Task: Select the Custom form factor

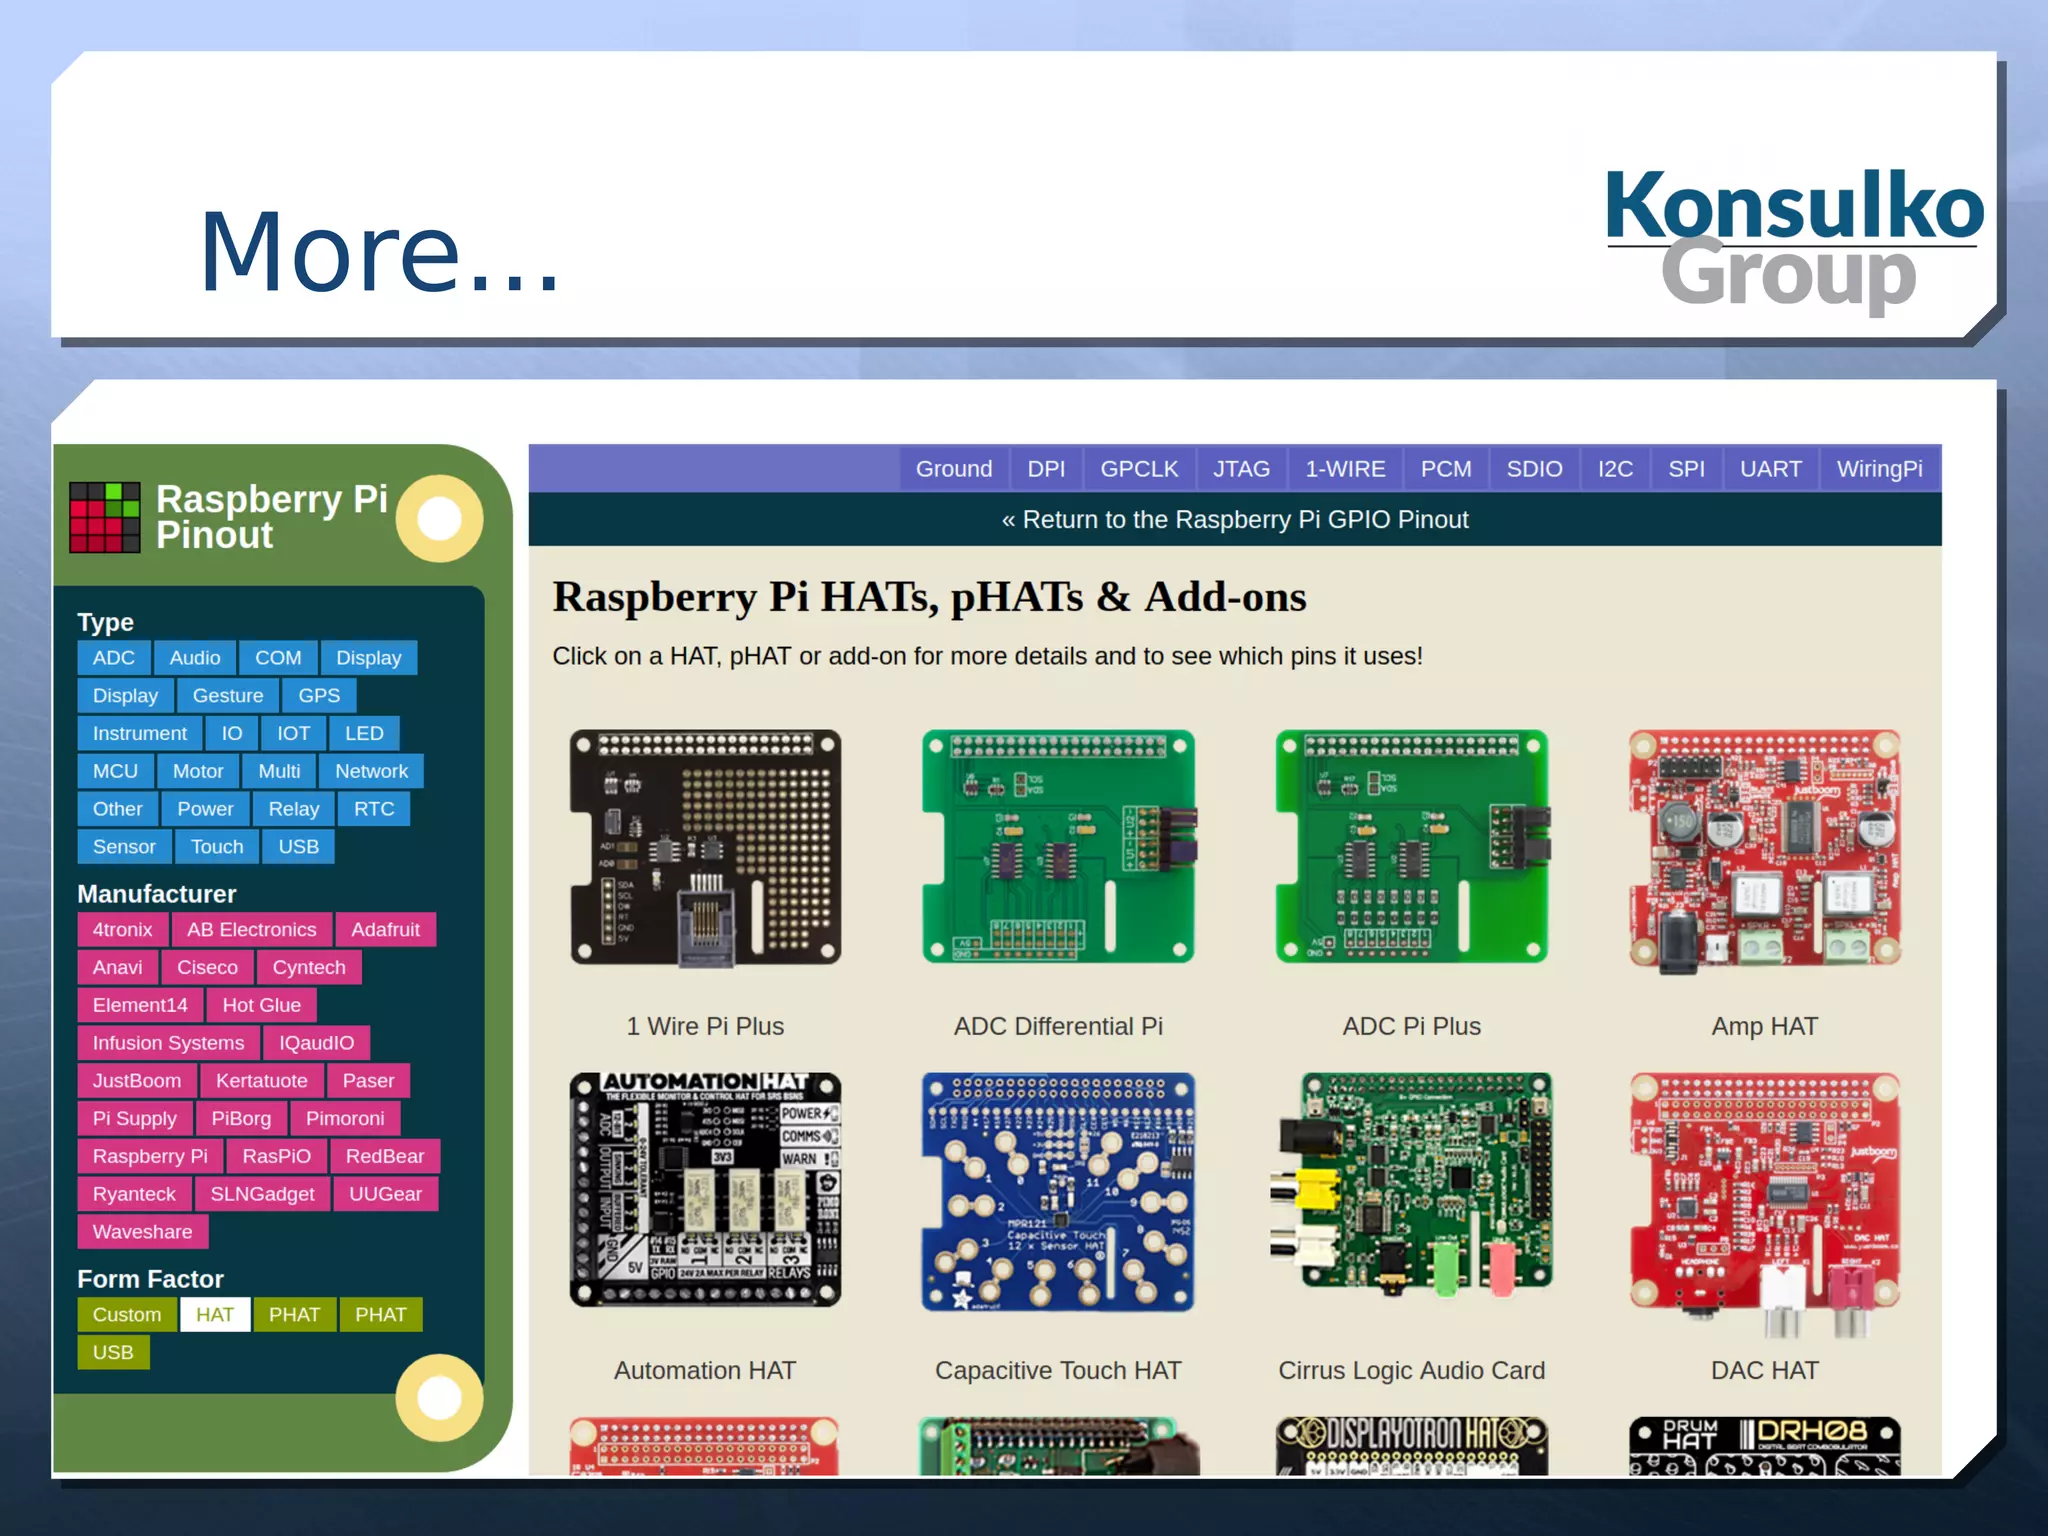Action: pyautogui.click(x=127, y=1315)
